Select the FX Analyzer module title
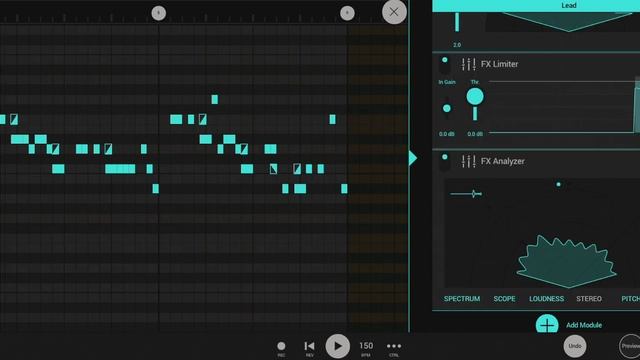 pos(502,161)
